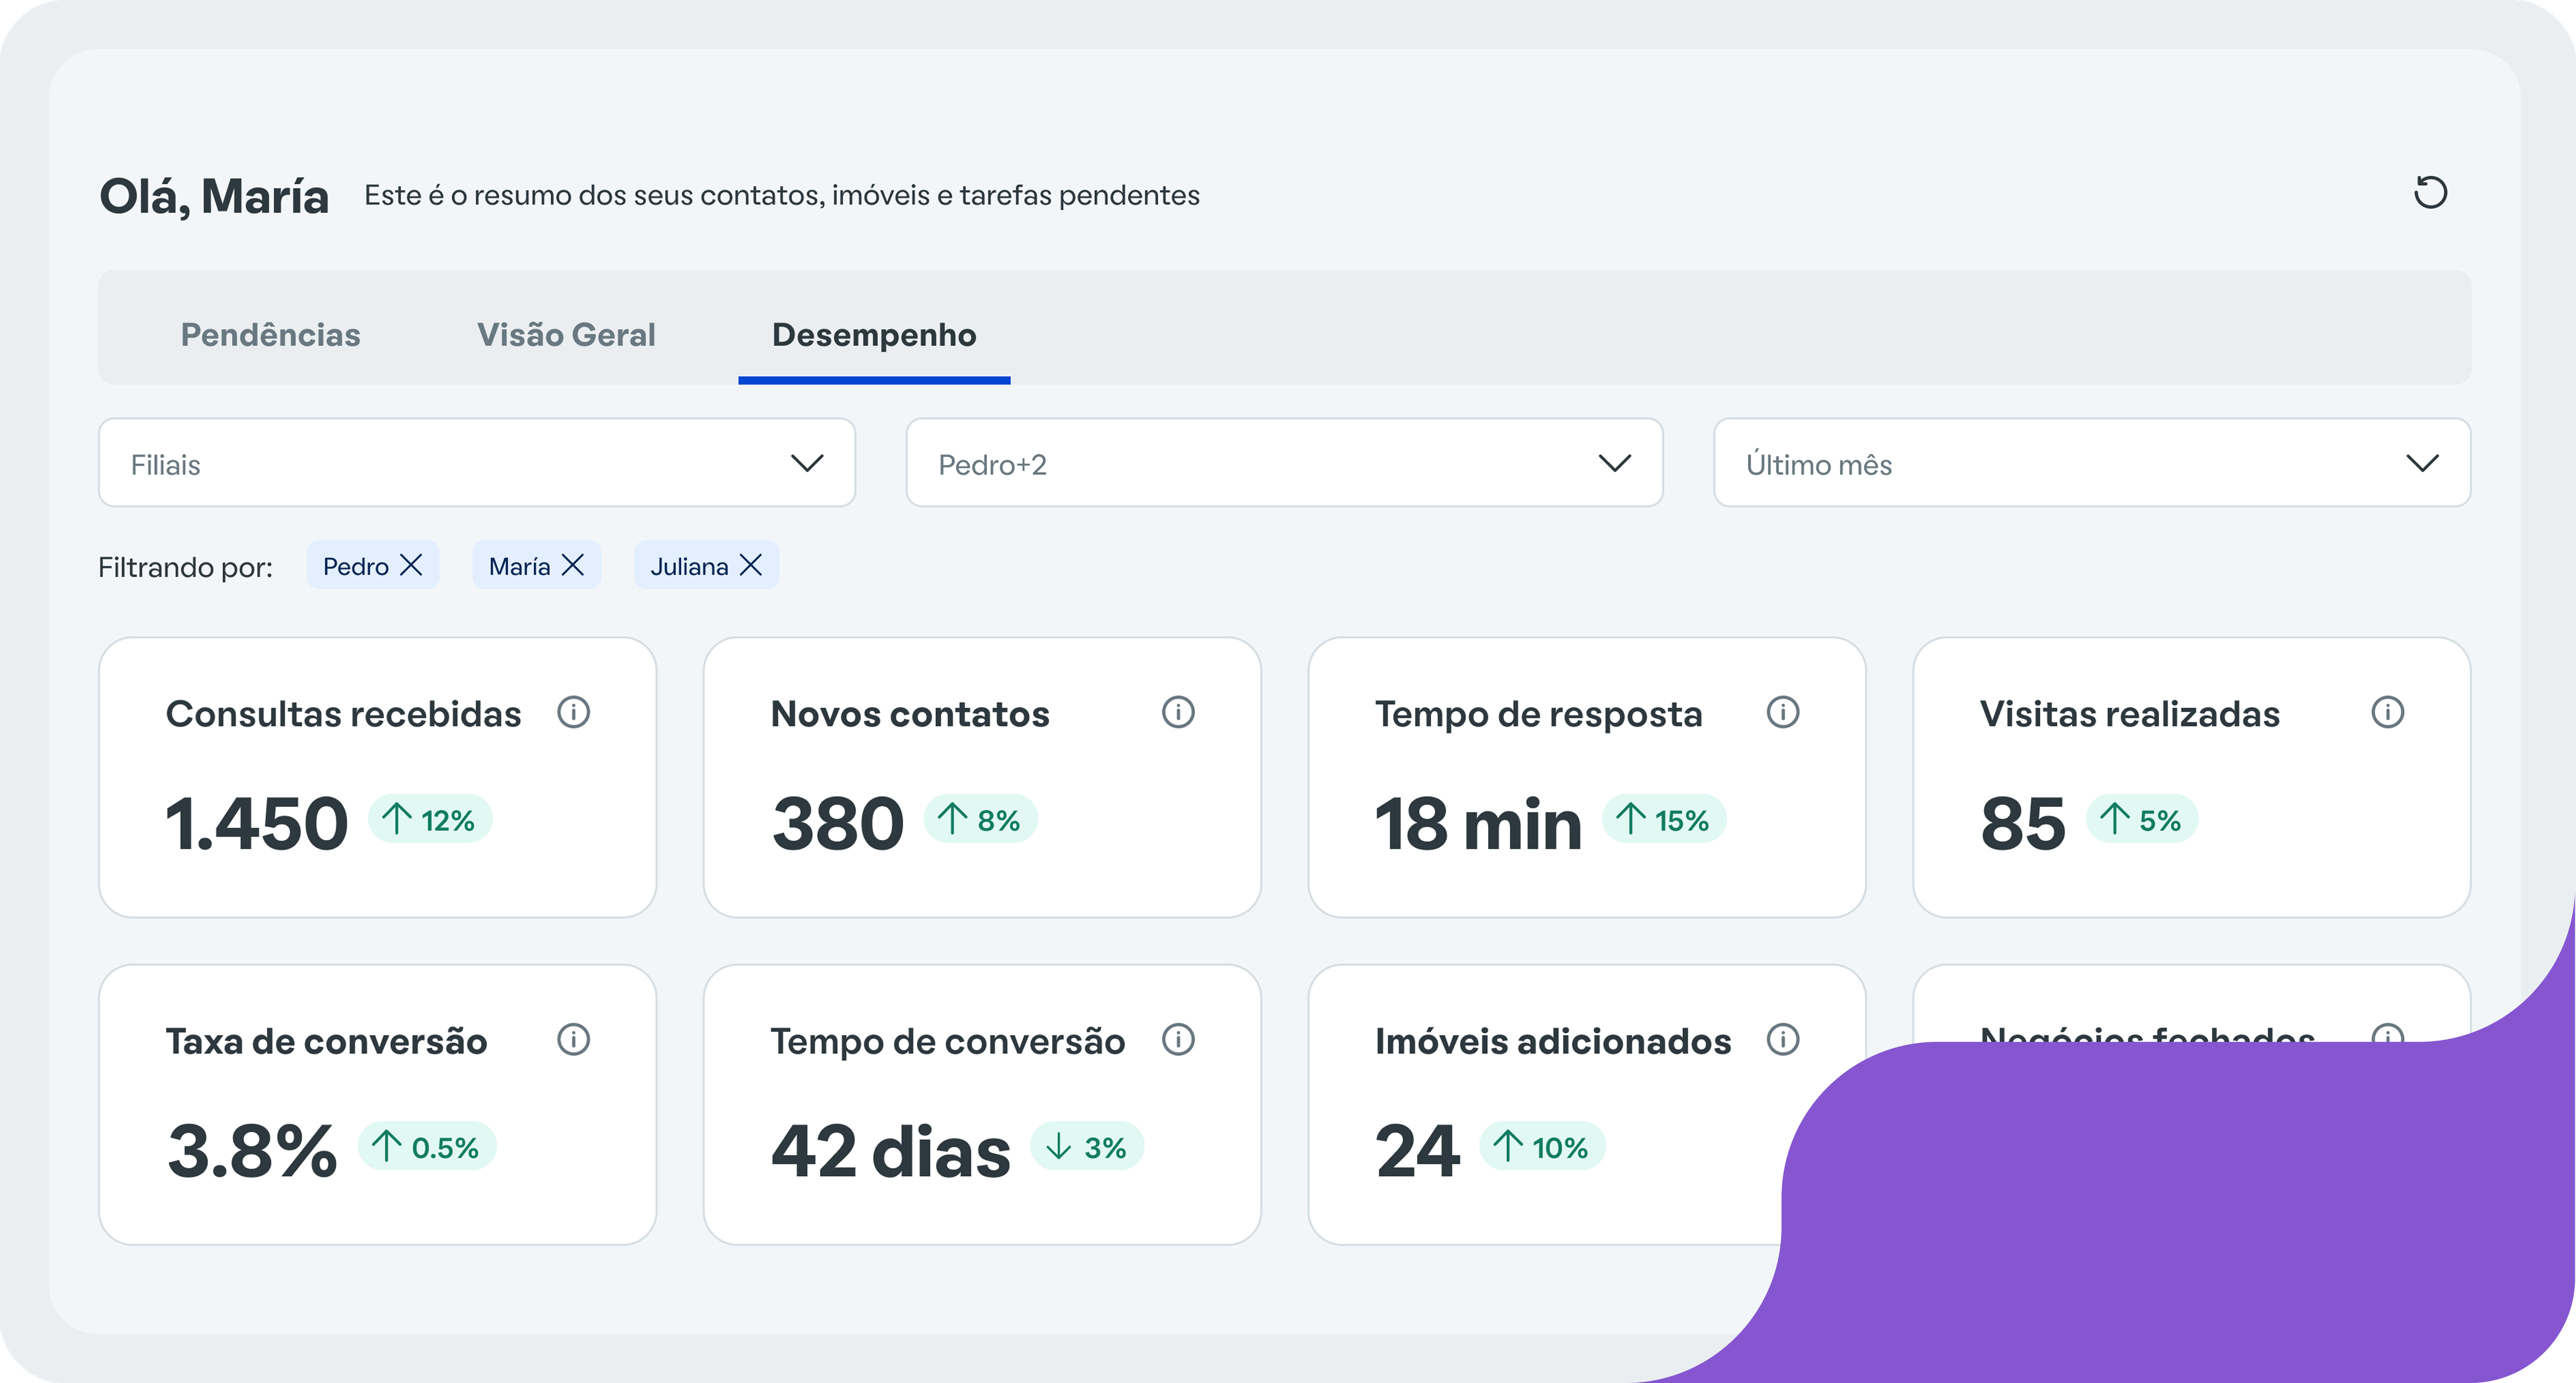The width and height of the screenshot is (2576, 1383).
Task: Click the 15% increase badge
Action: (1664, 819)
